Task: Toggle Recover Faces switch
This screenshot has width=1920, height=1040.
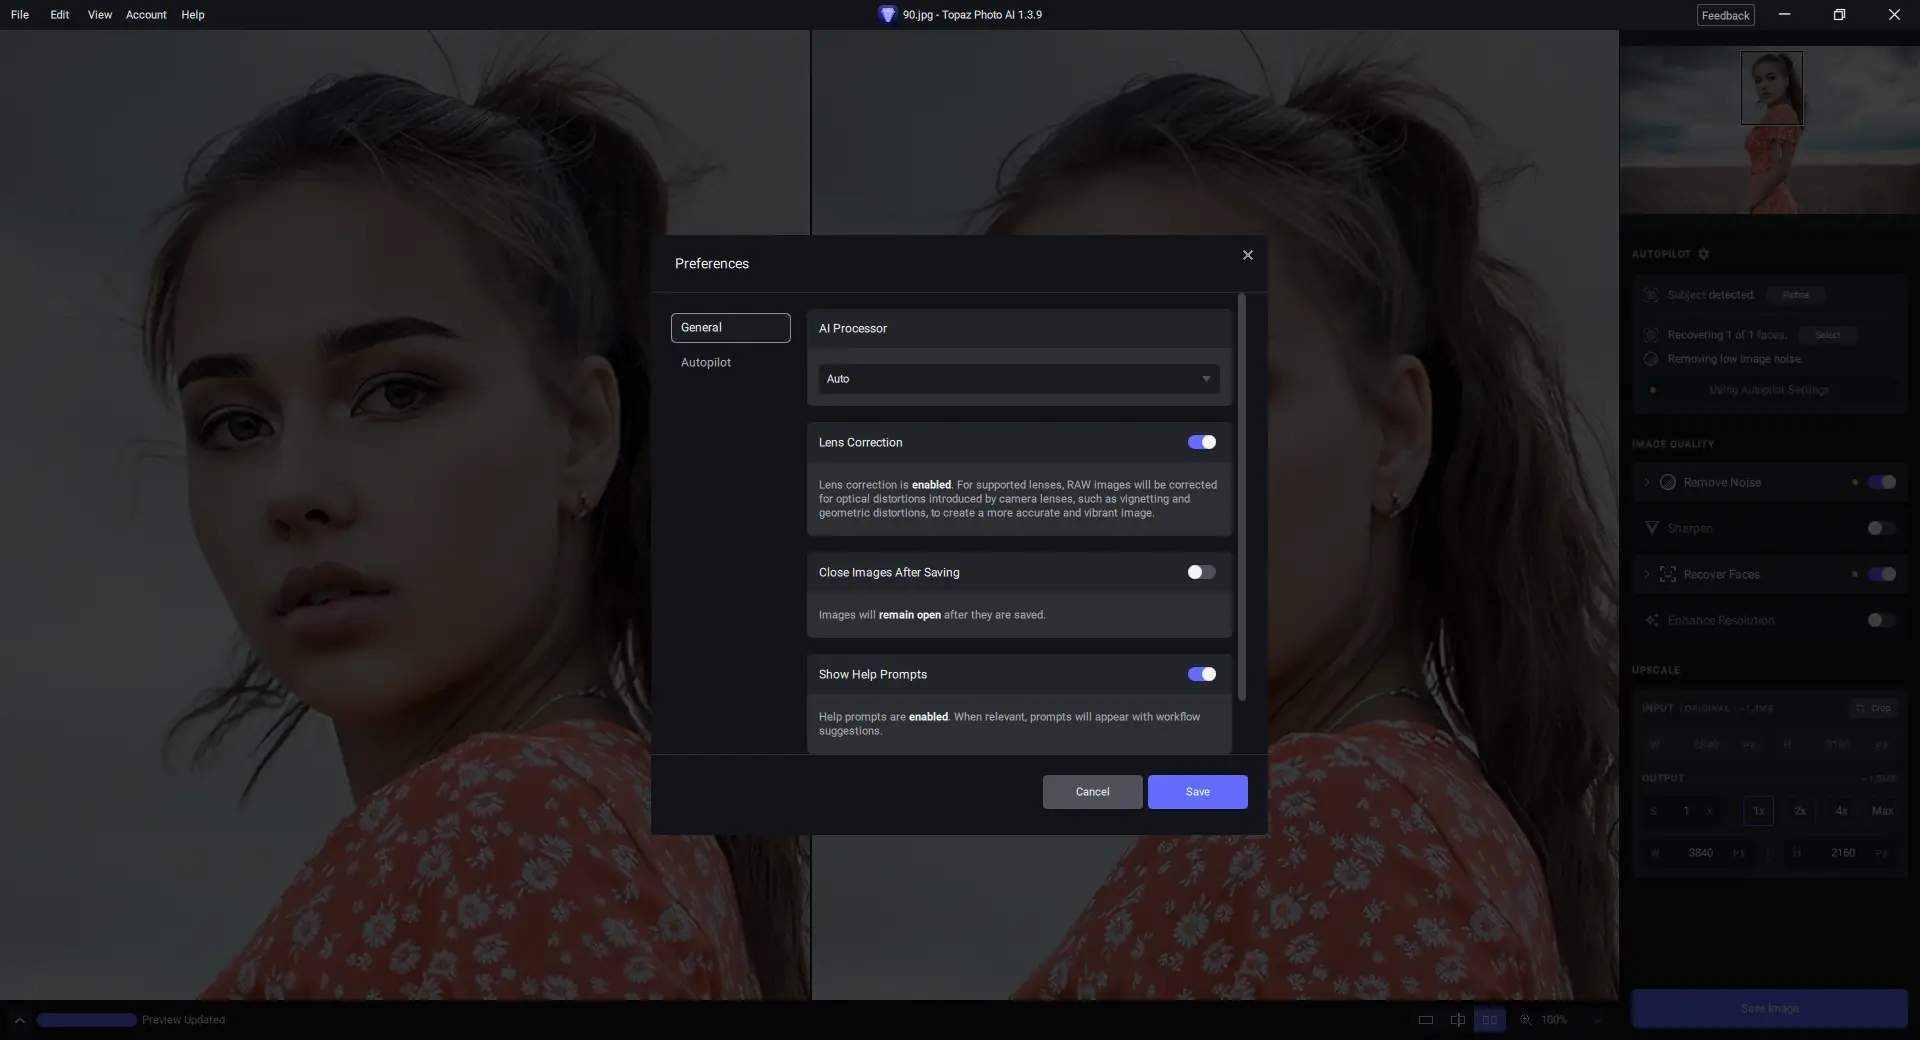Action: coord(1882,574)
